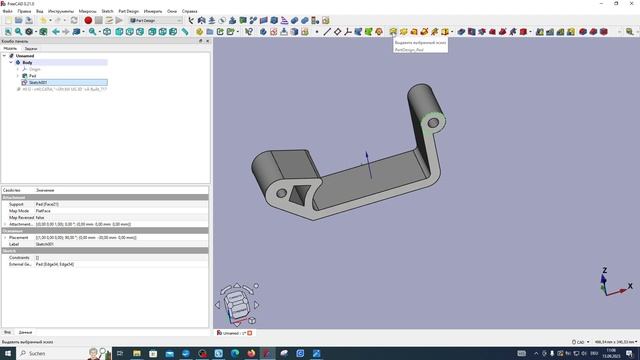Screen dimensions: 640x360
Task: Click the Datum line icon
Action: tap(327, 31)
